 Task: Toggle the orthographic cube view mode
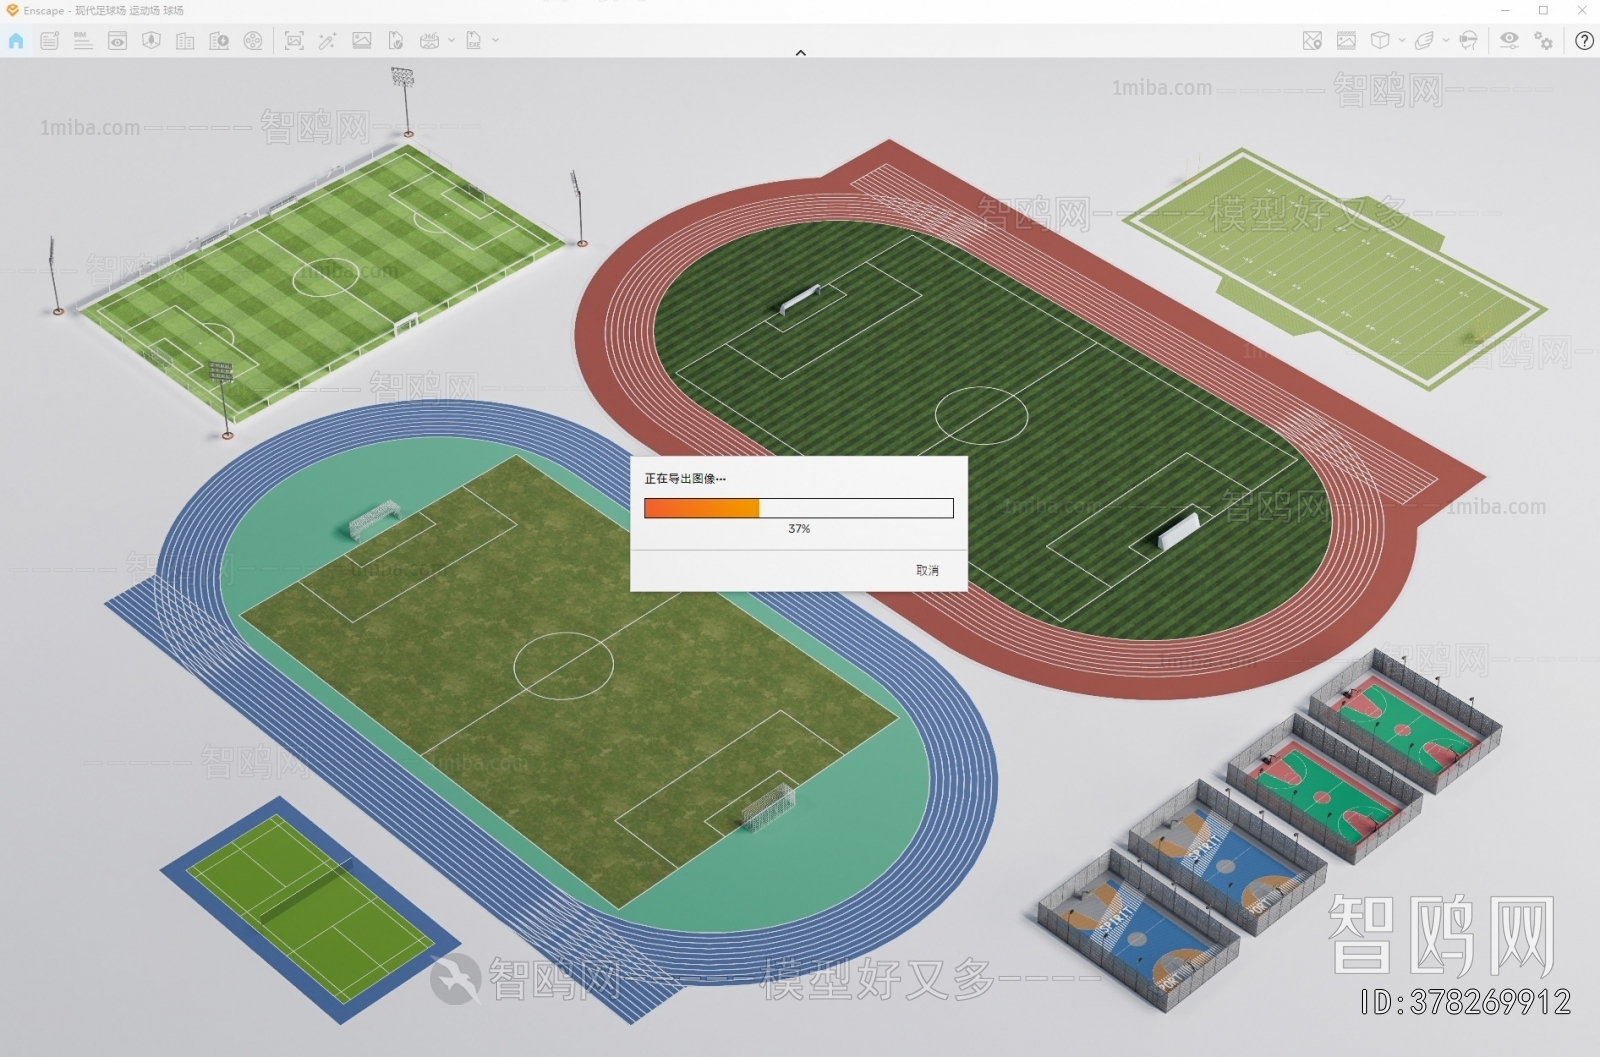(1381, 40)
